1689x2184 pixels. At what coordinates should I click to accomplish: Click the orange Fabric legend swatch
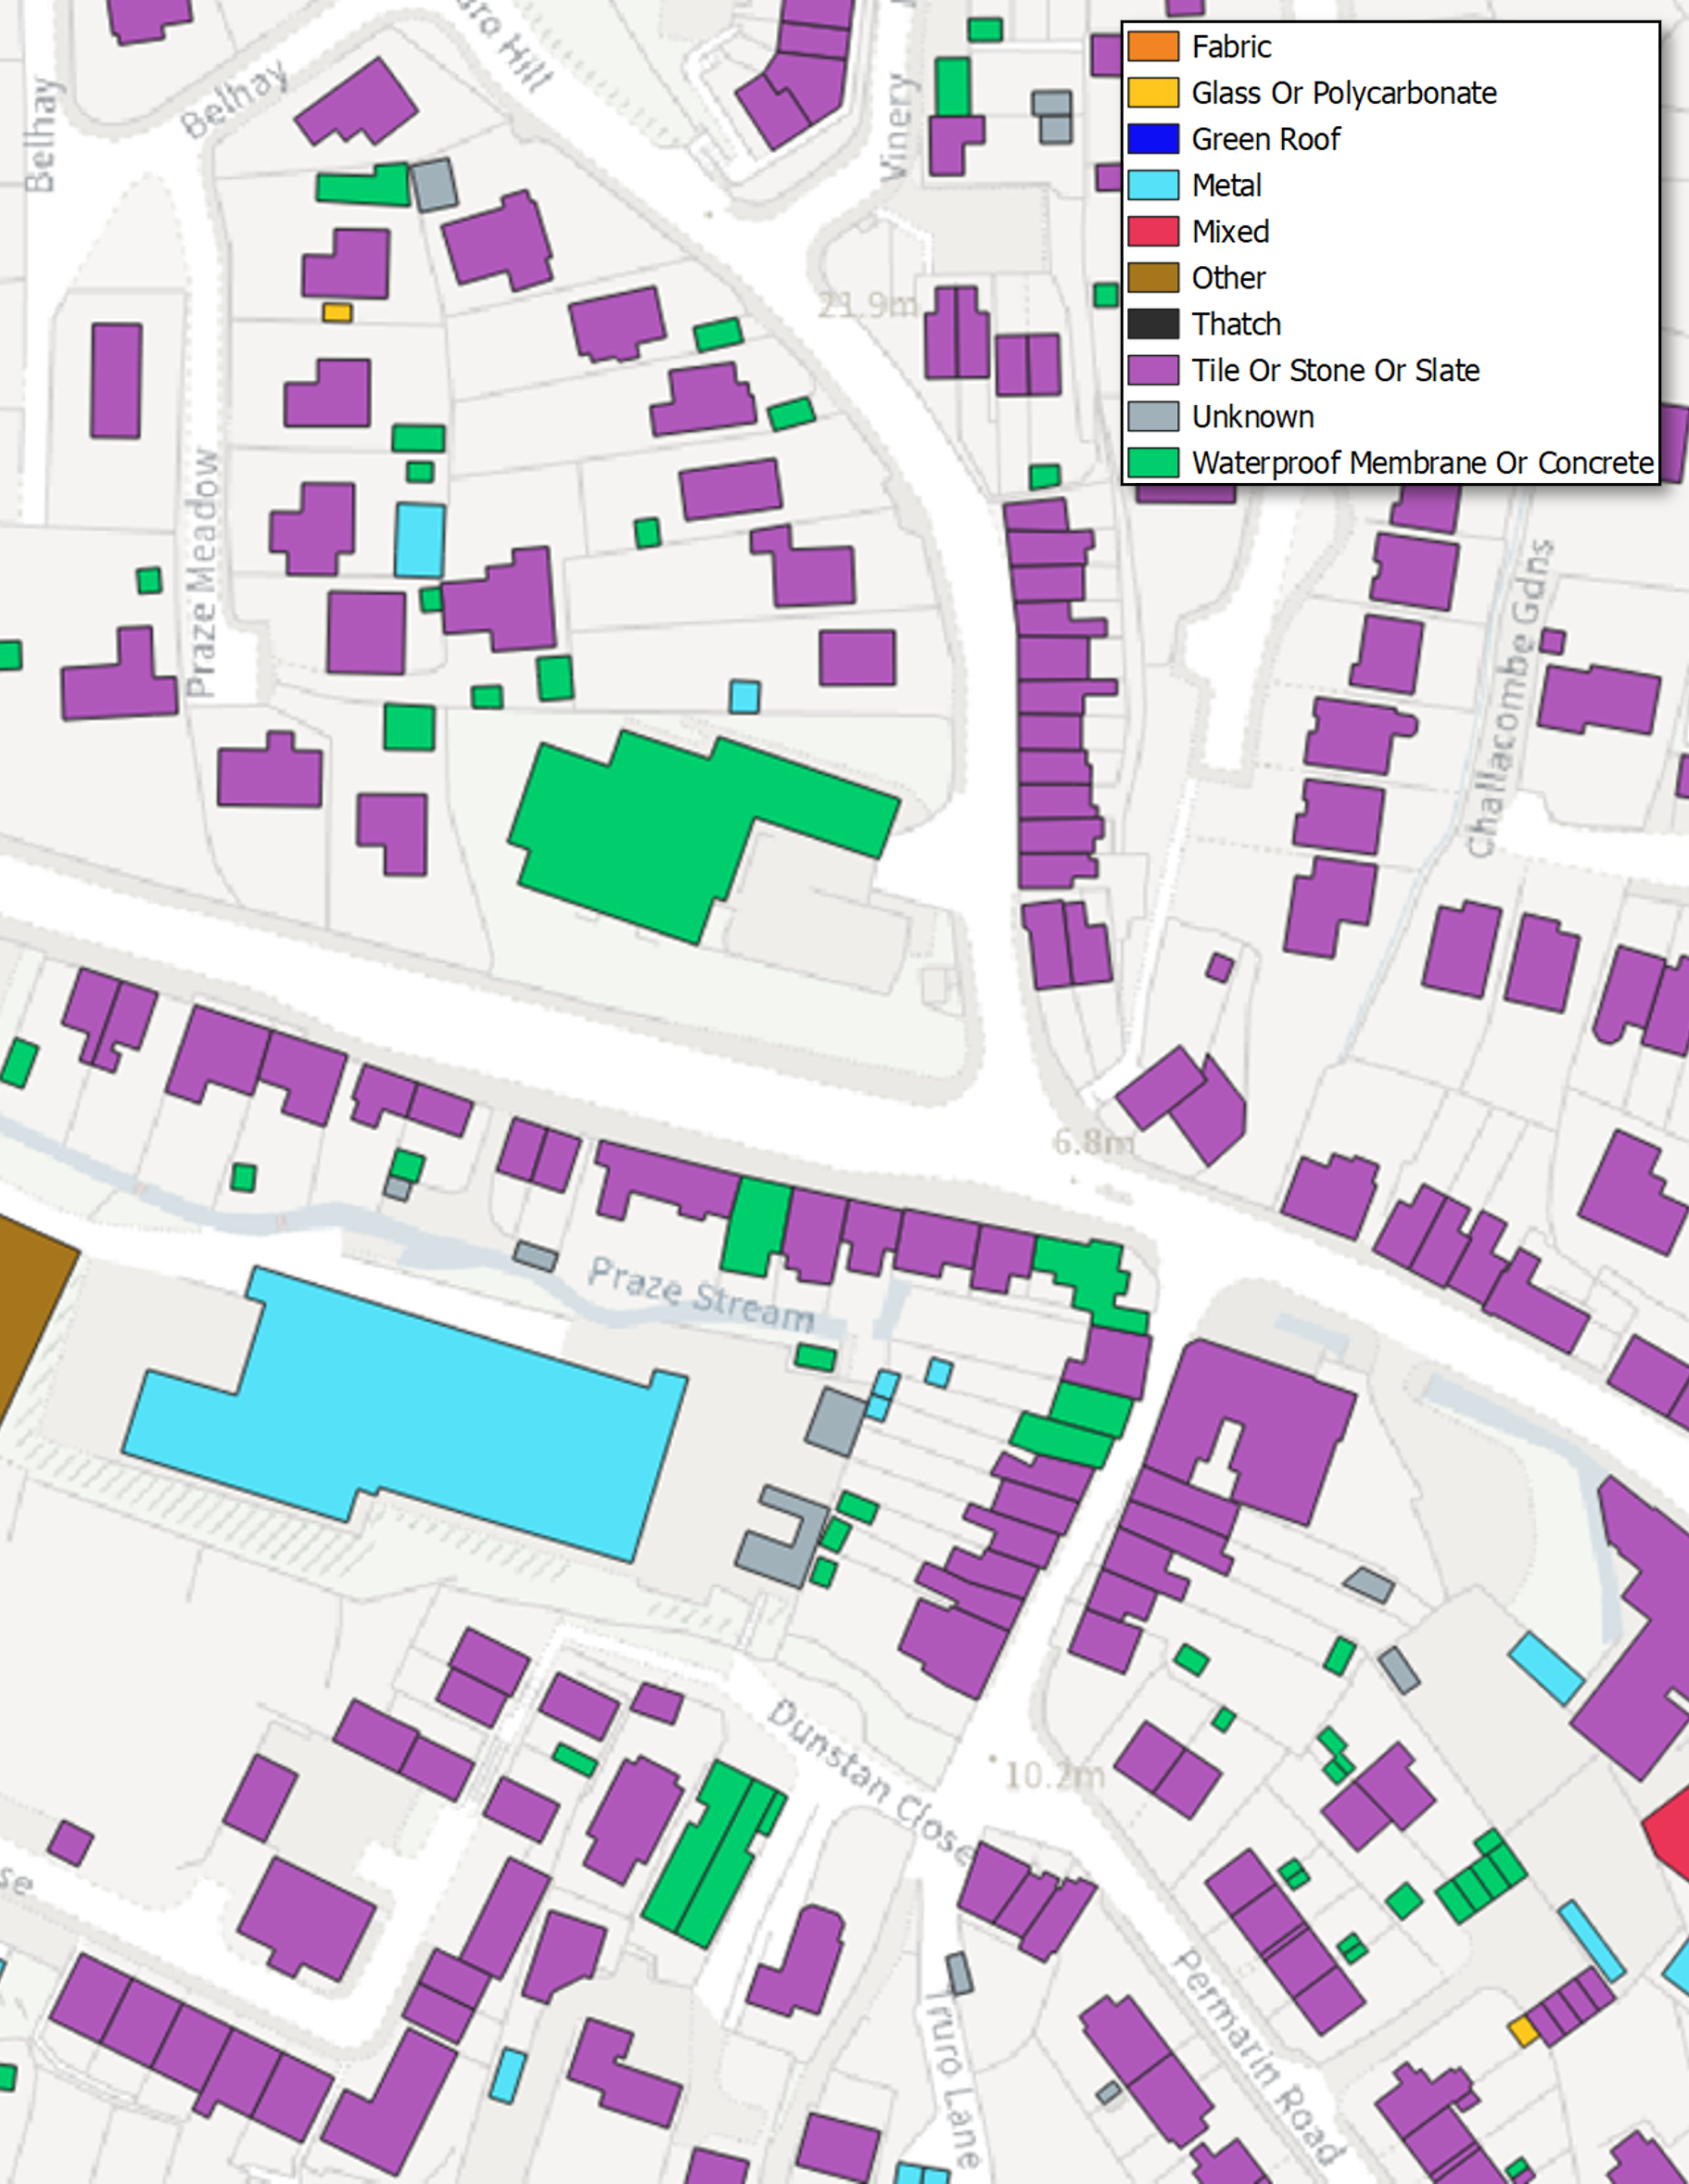pos(1152,47)
